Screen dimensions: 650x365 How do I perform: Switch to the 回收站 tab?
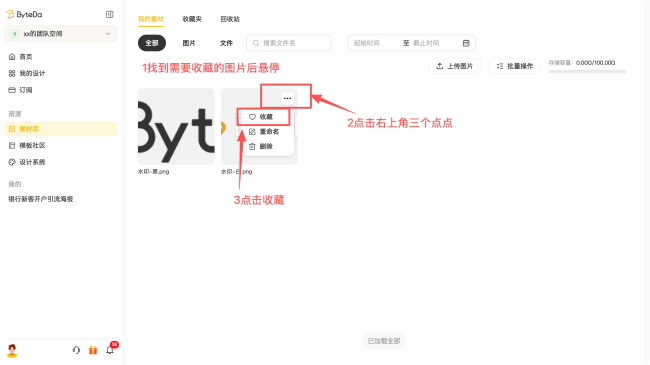tap(230, 19)
